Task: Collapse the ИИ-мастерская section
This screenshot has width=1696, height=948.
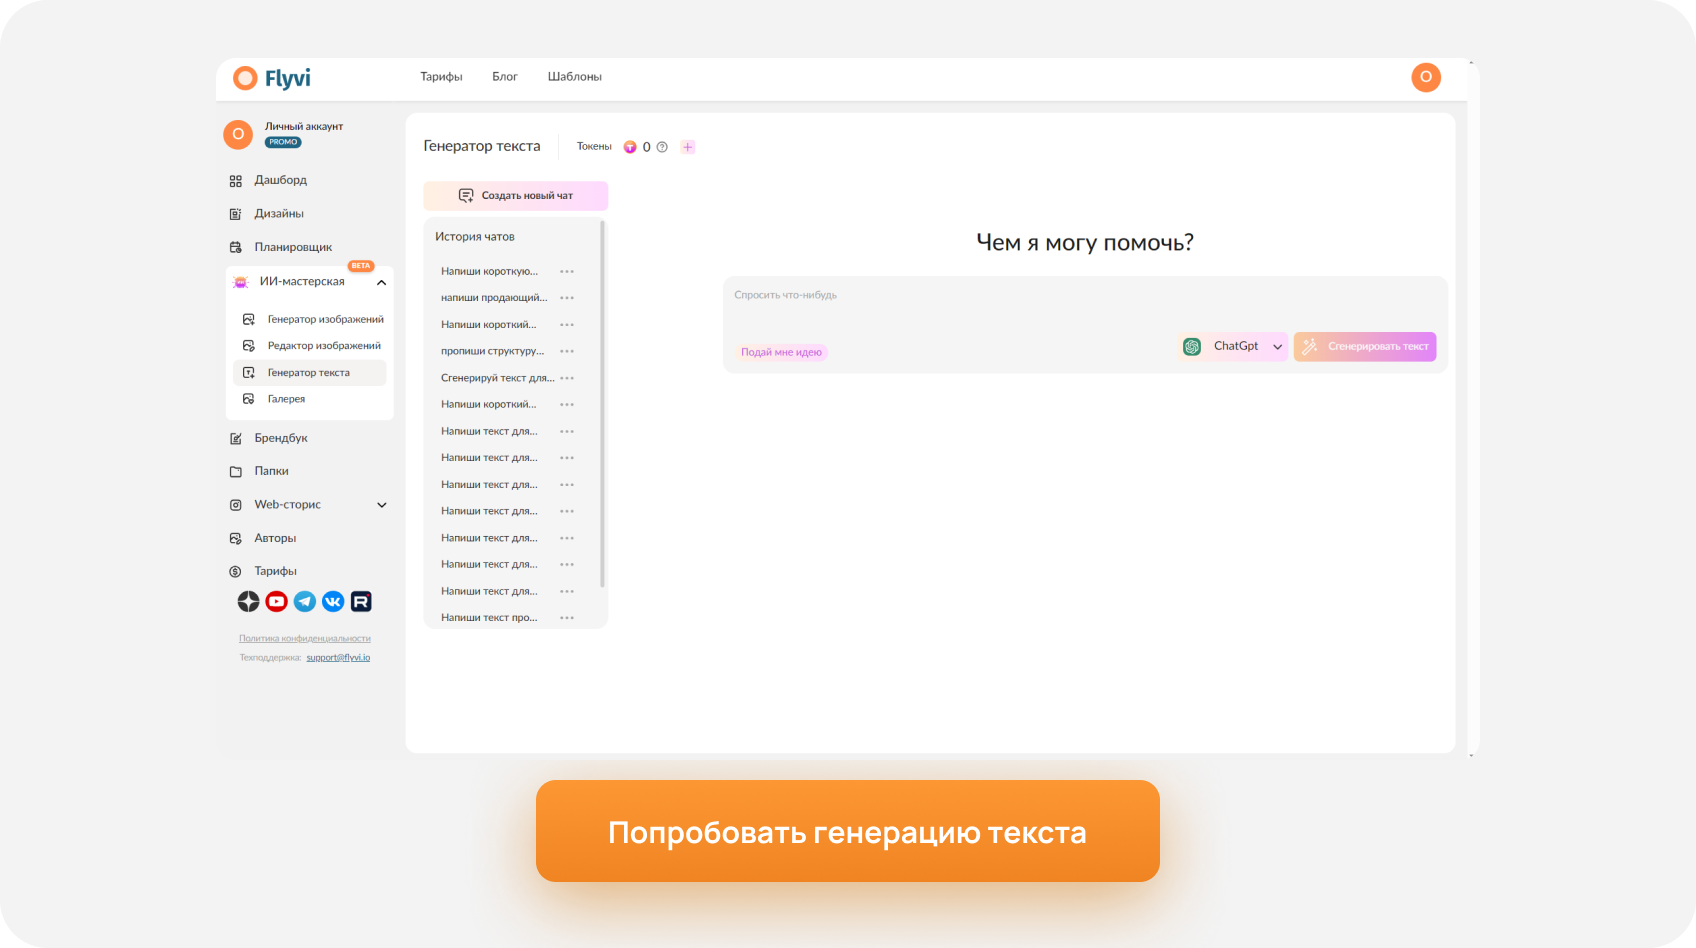Action: coord(381,283)
